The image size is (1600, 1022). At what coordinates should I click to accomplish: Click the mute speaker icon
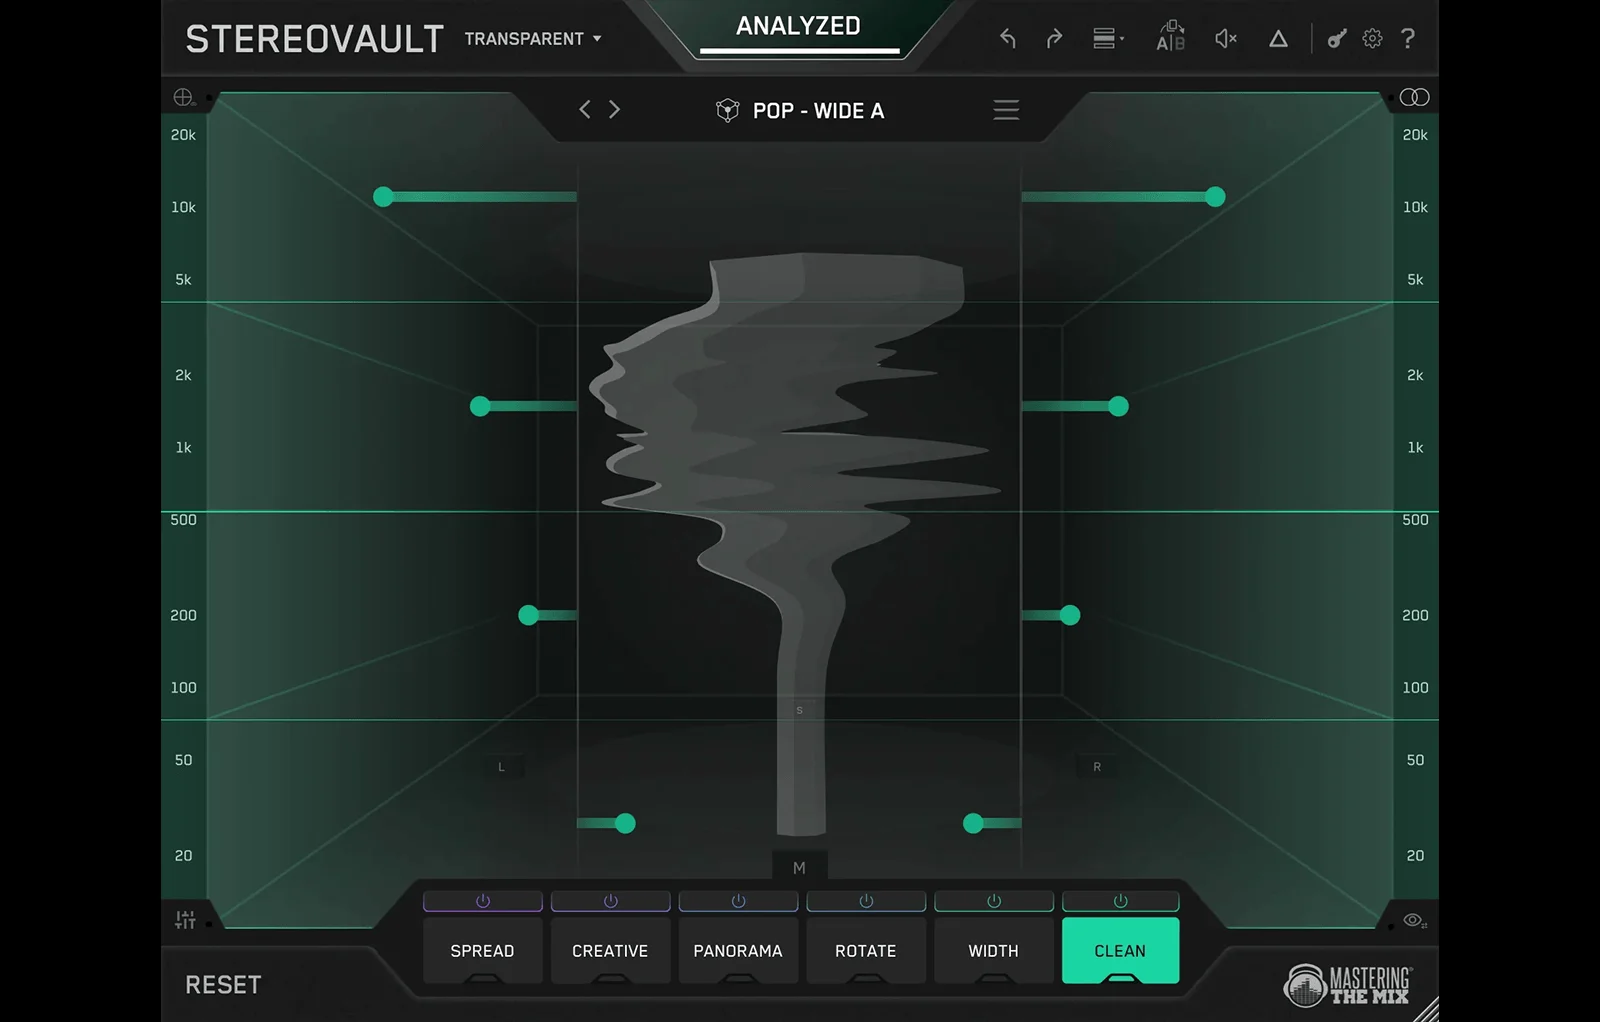1226,39
